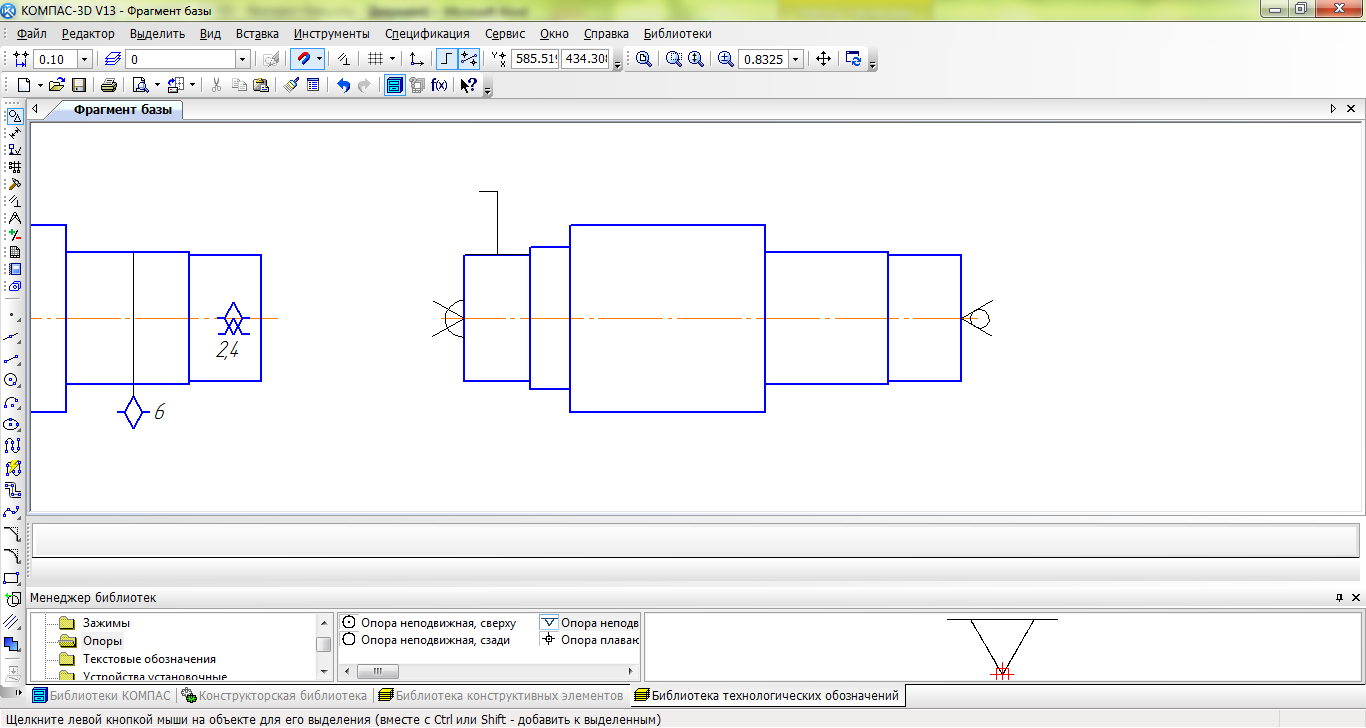Screen dimensions: 1366x728
Task: Undo the last action with the blue arrow
Action: tap(343, 86)
